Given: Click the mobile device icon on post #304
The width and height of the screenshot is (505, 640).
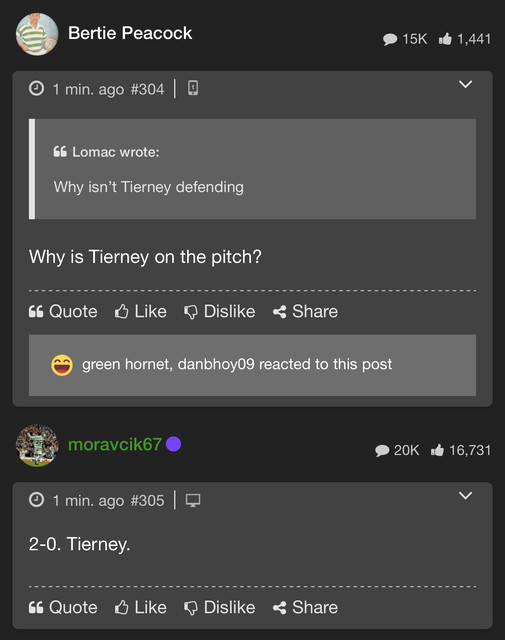Looking at the screenshot, I should click(193, 88).
